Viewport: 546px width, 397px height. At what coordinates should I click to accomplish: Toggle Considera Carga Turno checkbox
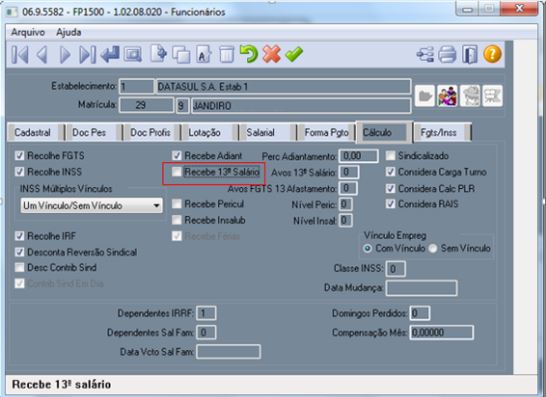point(391,172)
